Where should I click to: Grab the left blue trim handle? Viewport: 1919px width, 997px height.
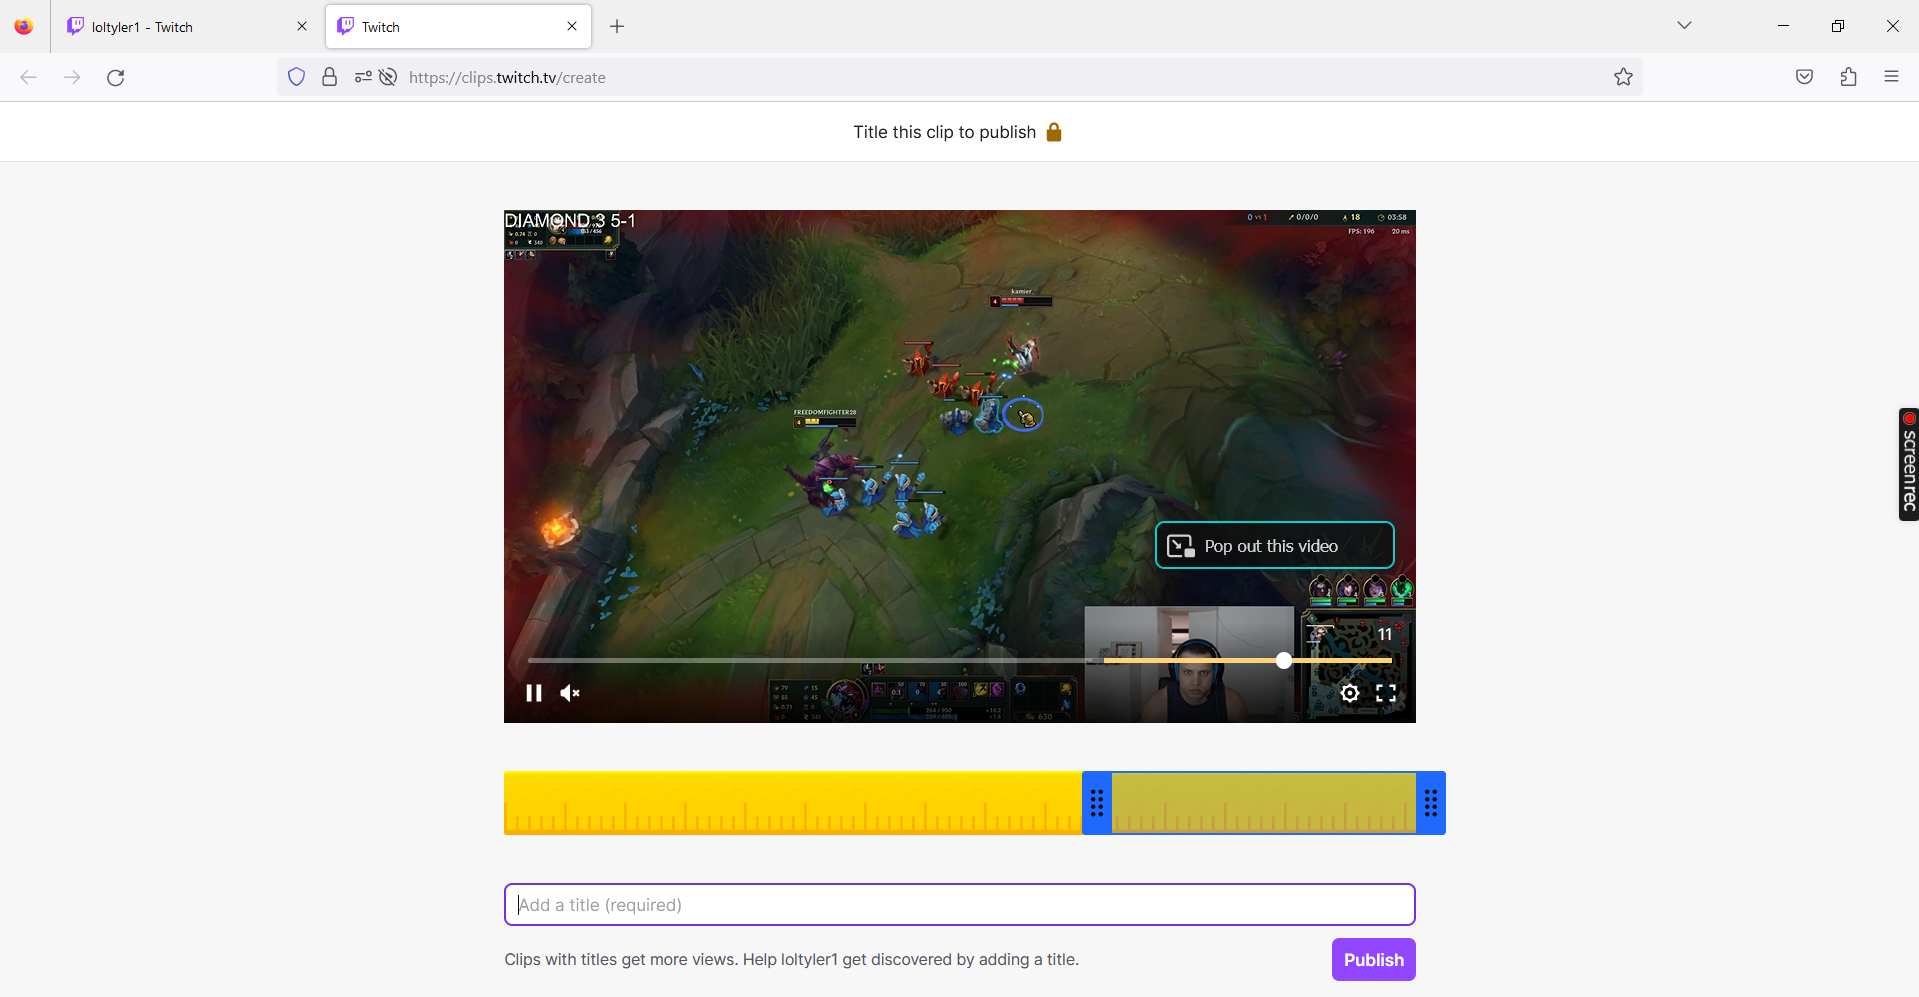(1097, 803)
